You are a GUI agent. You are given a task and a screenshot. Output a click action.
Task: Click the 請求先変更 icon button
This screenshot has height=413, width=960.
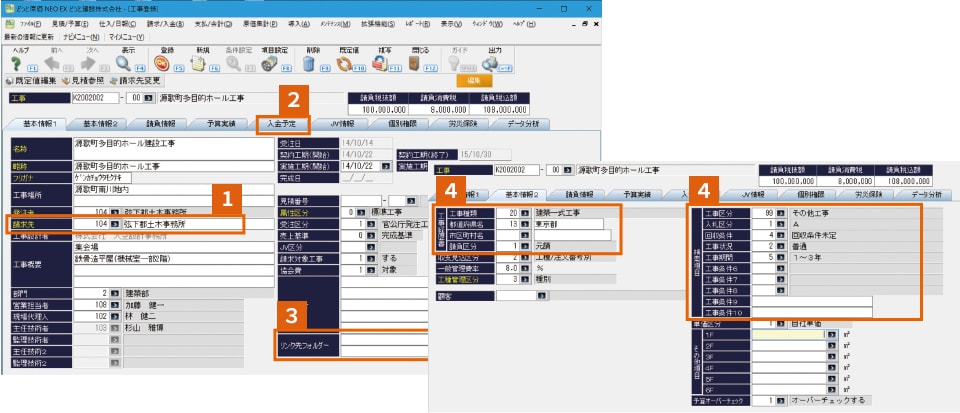pyautogui.click(x=135, y=81)
